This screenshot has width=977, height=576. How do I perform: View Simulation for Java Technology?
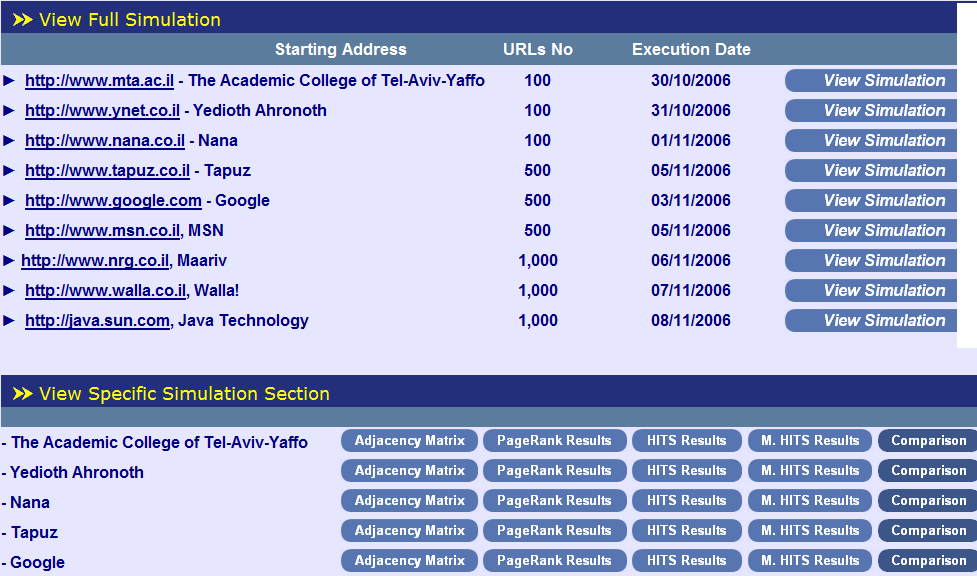tap(871, 320)
